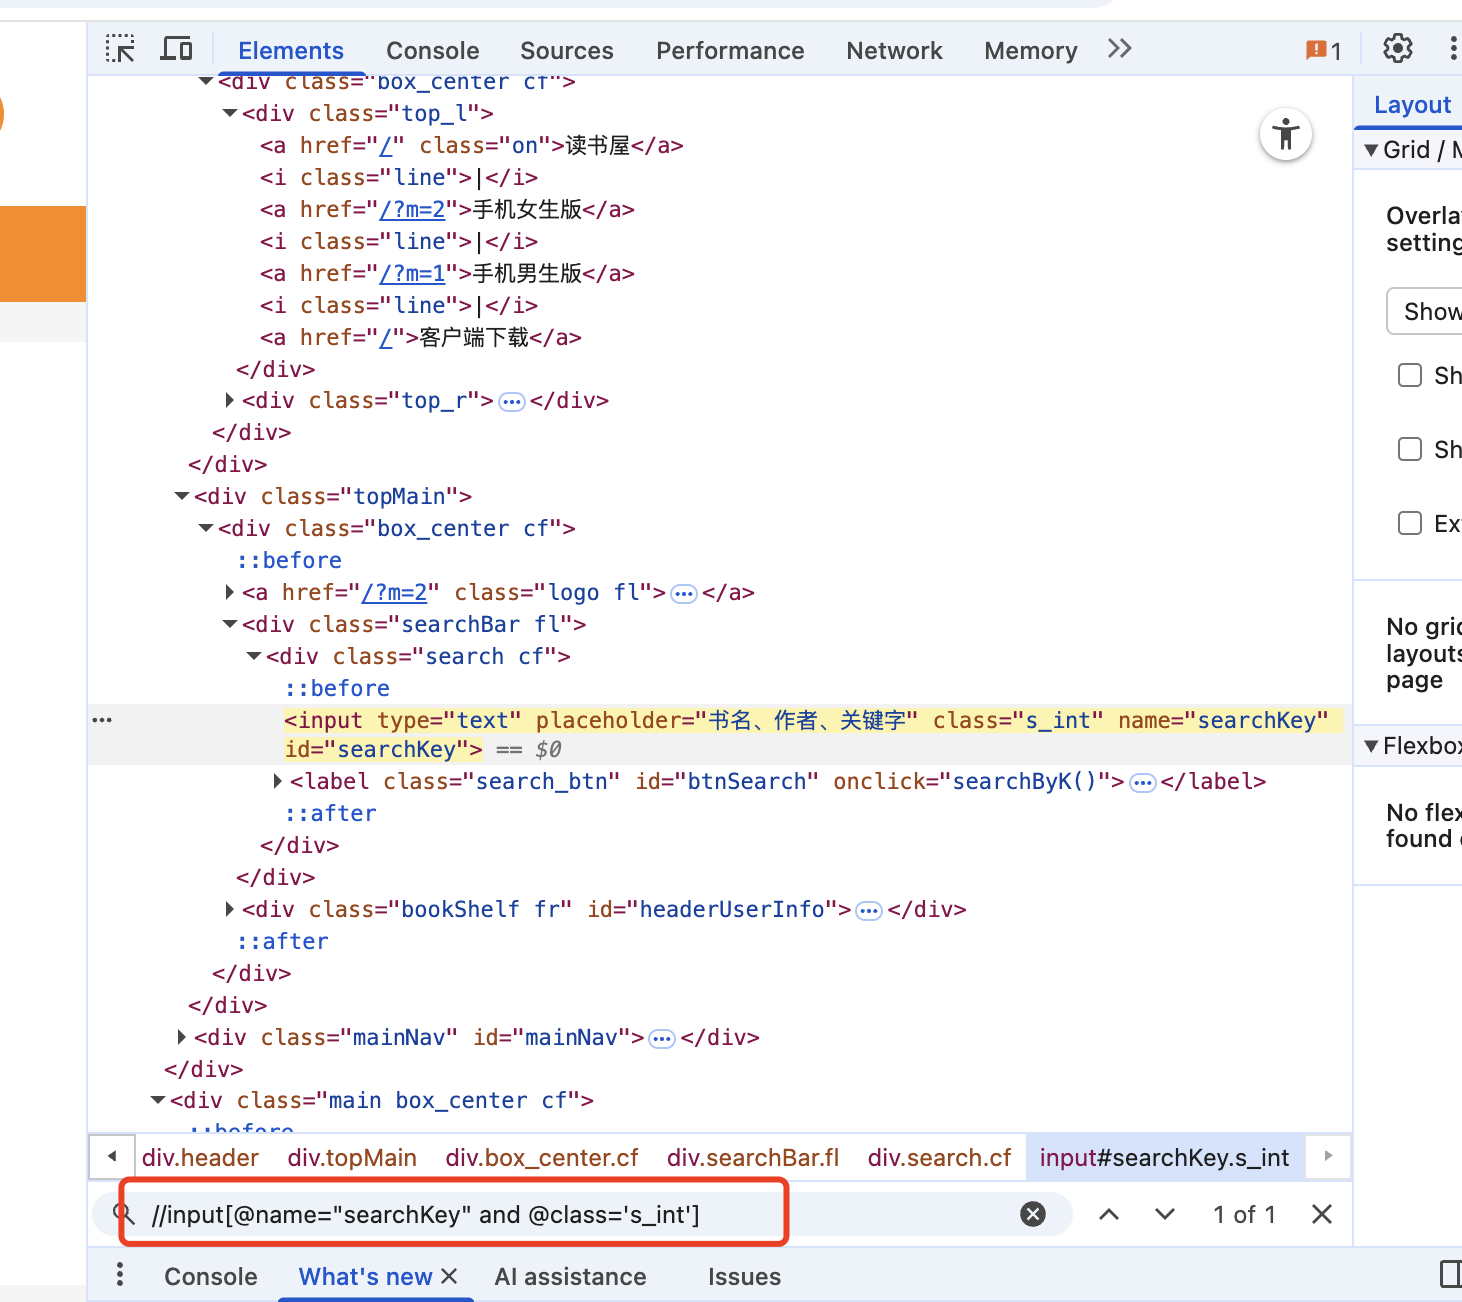Close the What's new drawer tab

click(x=449, y=1276)
